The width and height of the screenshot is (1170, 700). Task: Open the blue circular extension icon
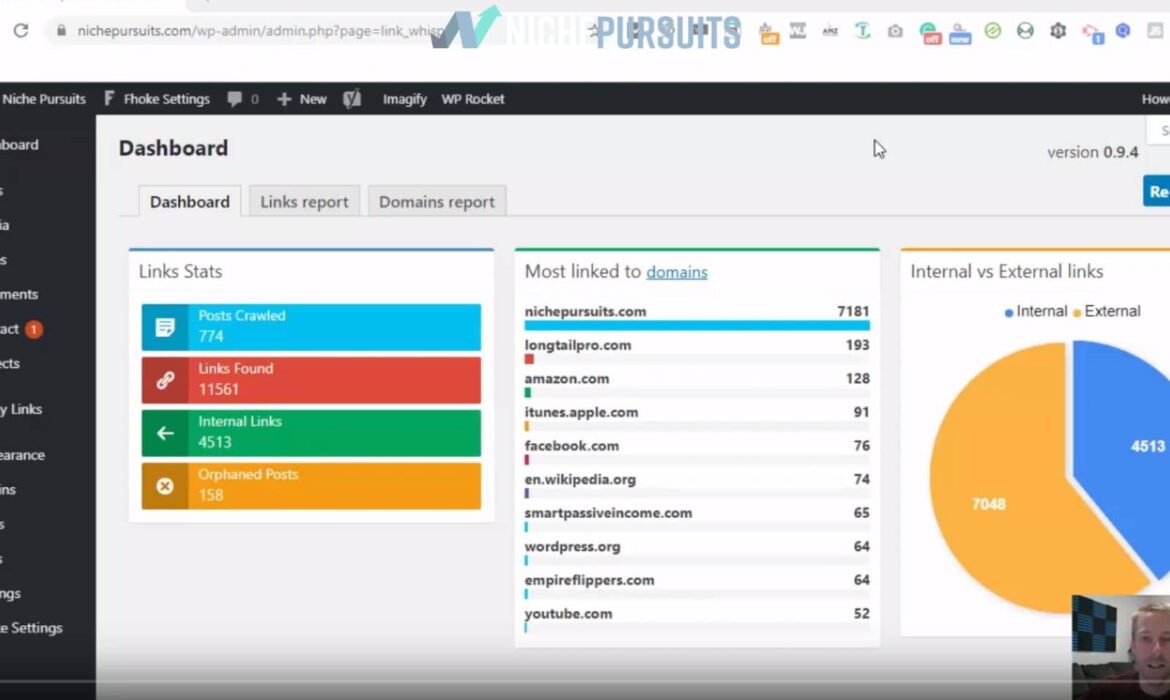[x=1123, y=31]
